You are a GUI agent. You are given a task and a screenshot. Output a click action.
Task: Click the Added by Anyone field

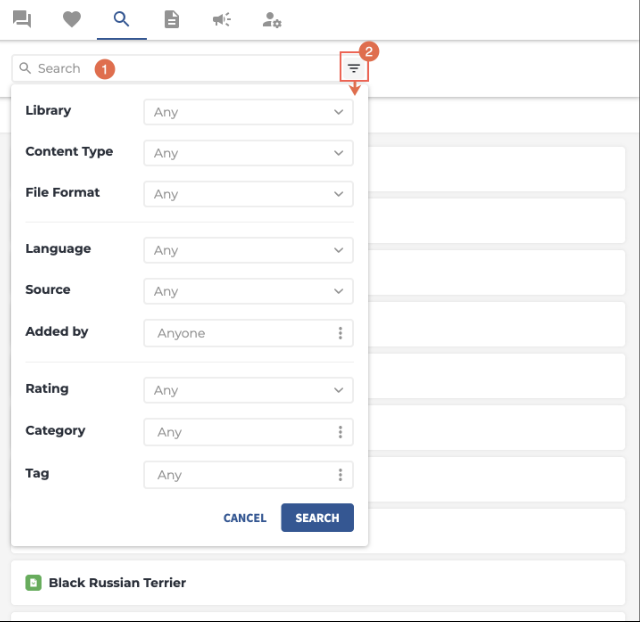(x=248, y=333)
